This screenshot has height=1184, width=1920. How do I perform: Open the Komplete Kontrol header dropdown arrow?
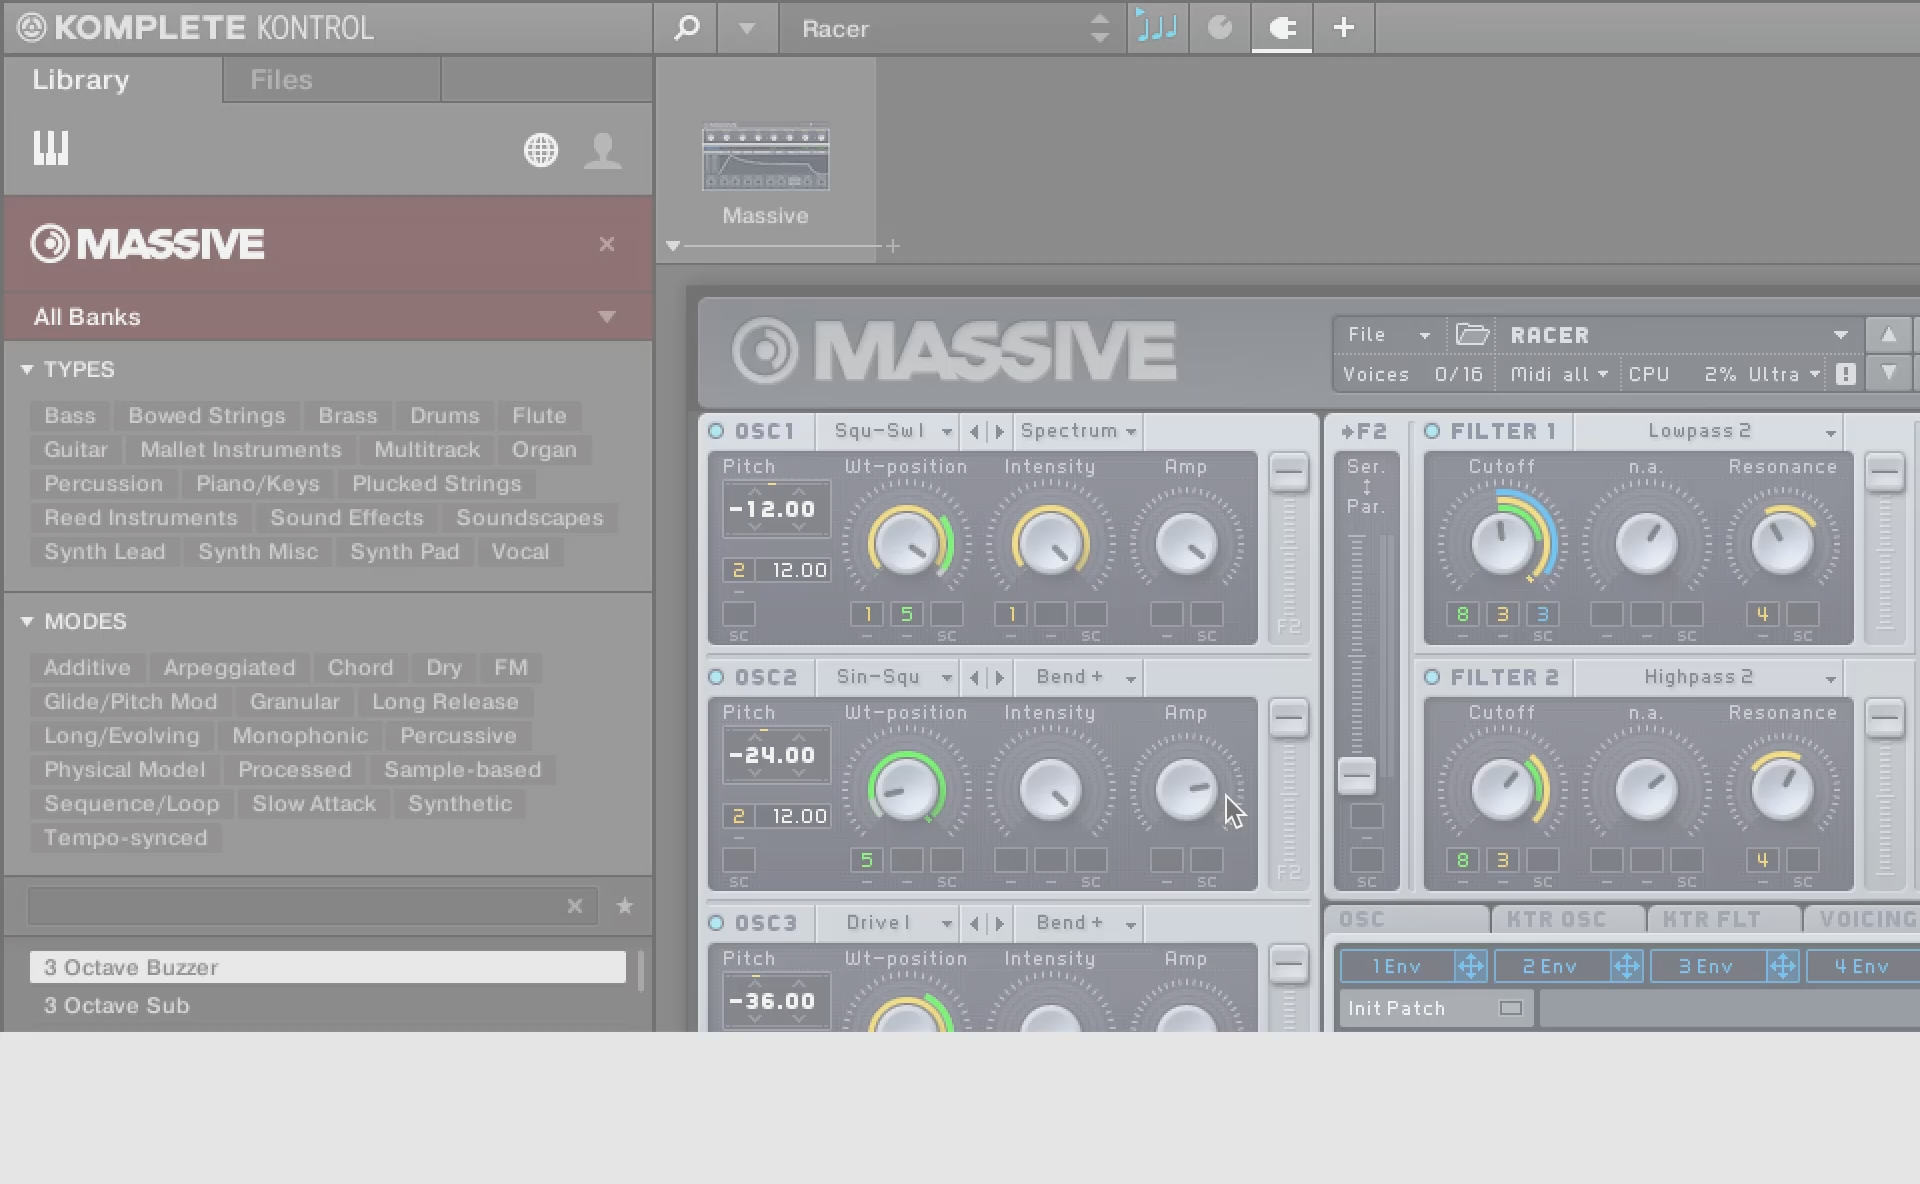click(747, 29)
